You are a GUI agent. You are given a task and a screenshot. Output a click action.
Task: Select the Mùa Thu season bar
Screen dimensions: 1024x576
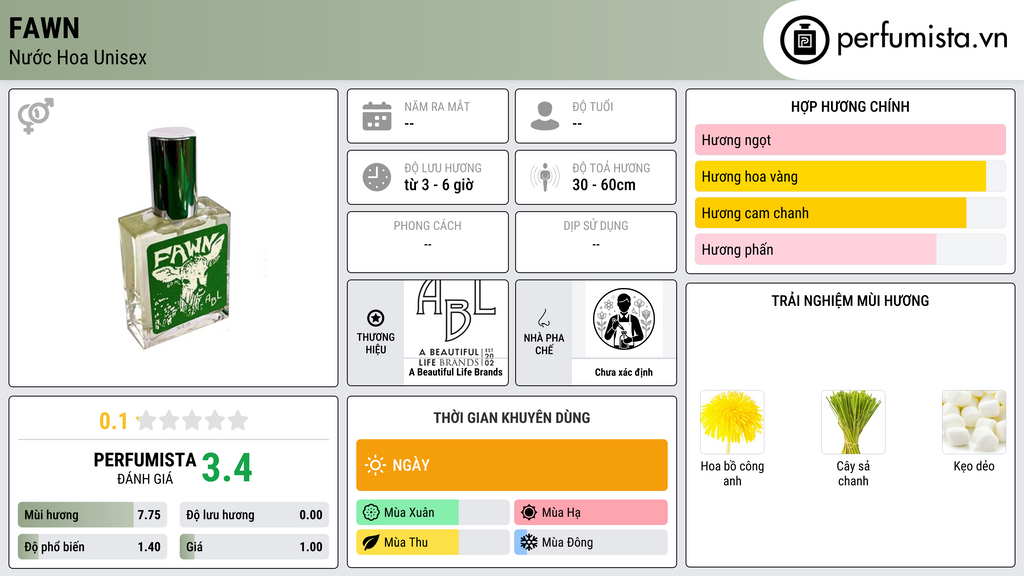tap(432, 542)
